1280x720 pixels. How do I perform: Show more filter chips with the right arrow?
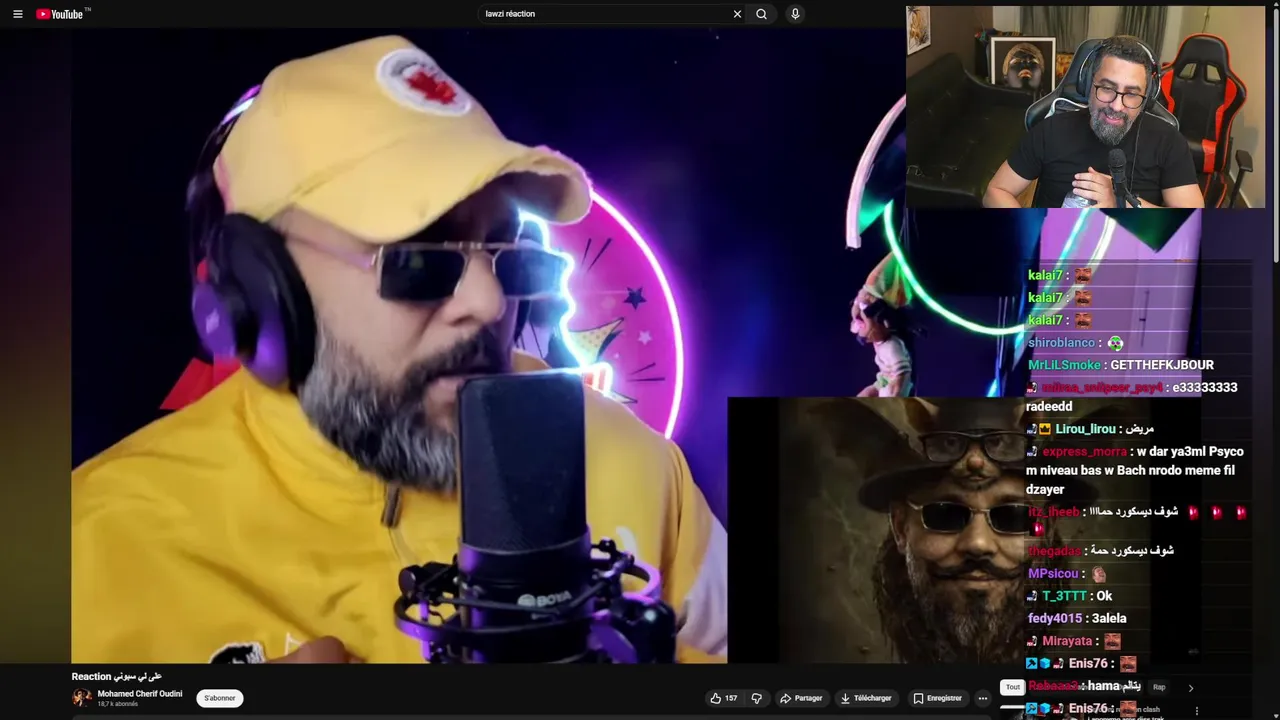point(1190,688)
